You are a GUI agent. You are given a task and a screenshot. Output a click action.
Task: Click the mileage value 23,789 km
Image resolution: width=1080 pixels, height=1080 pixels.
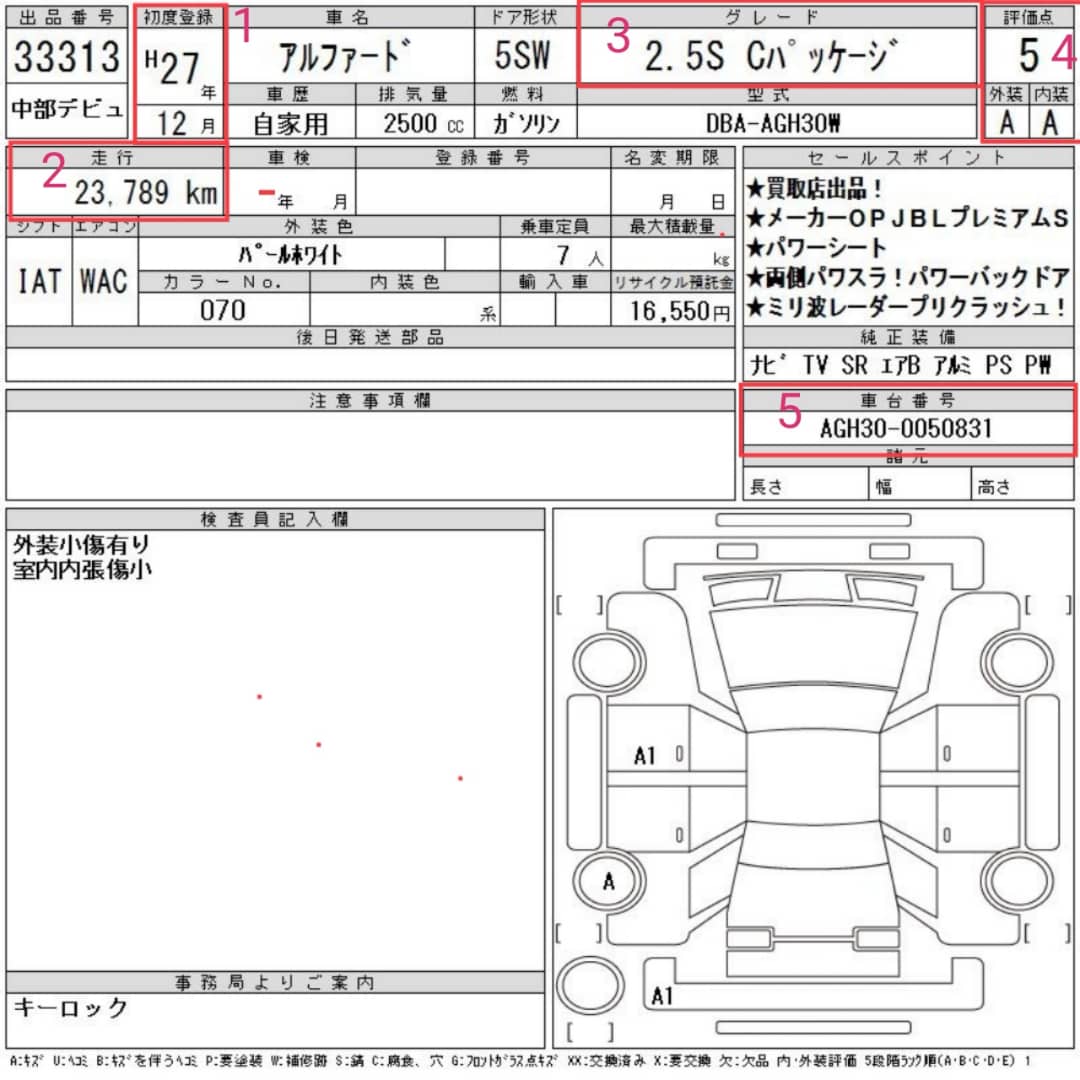tap(146, 194)
